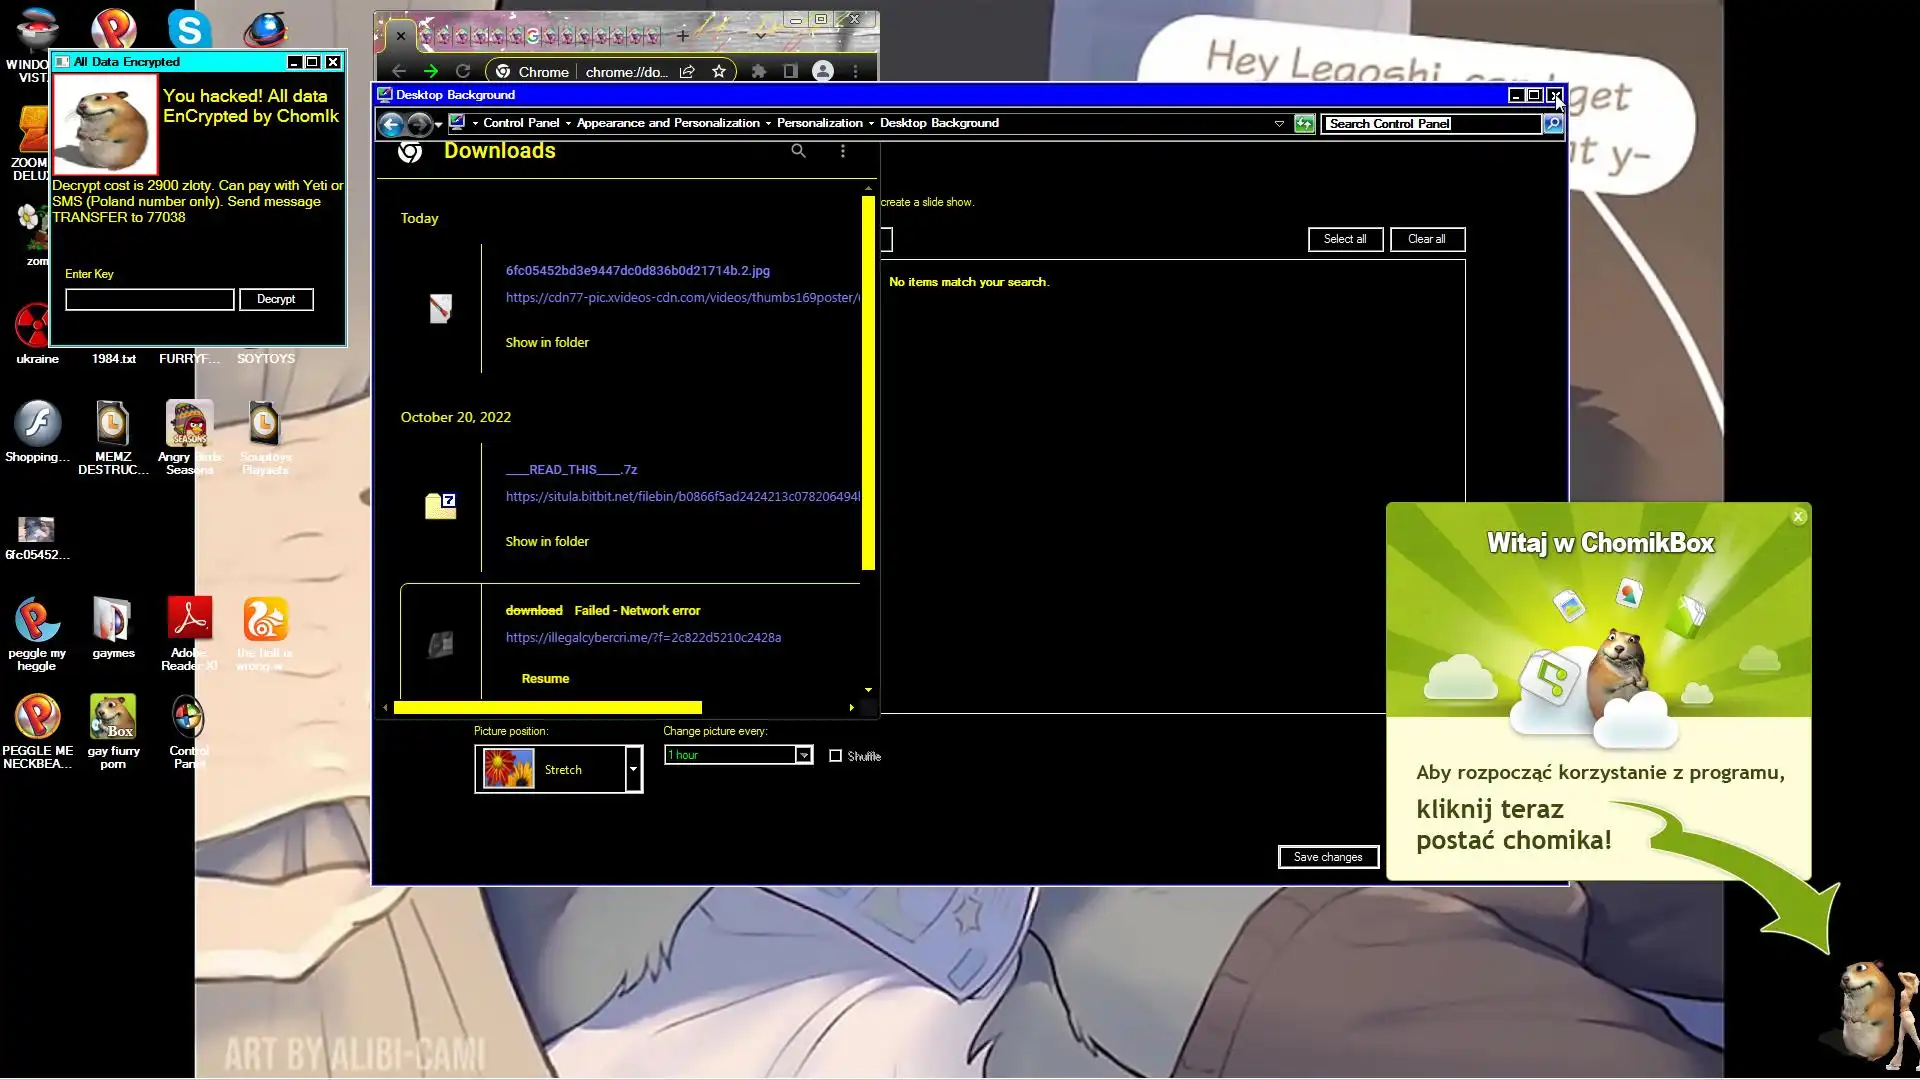Click Resume link for failed download

[545, 678]
